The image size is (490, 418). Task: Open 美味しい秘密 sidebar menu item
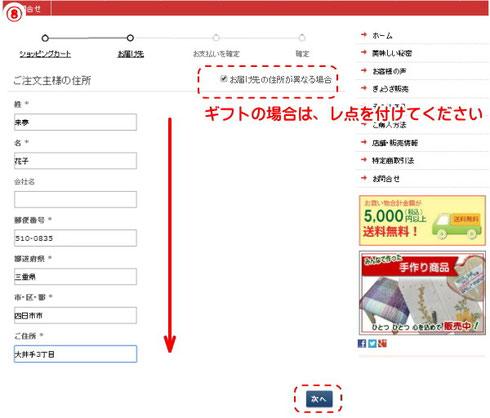click(x=392, y=53)
